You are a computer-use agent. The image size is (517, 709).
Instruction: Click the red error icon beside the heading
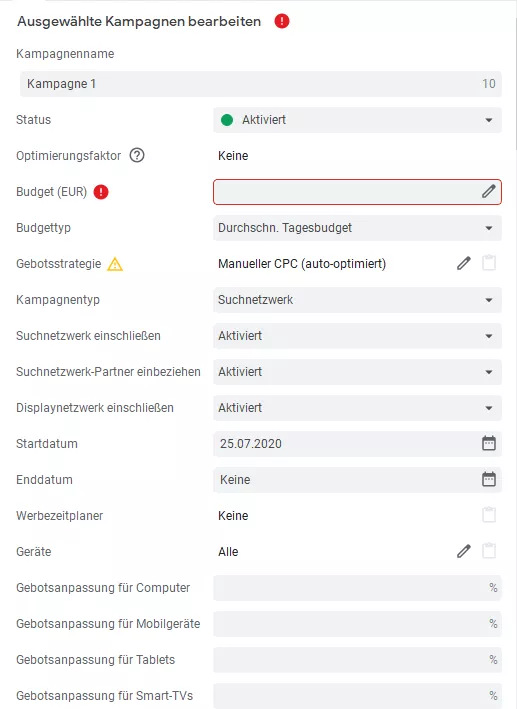tap(282, 21)
